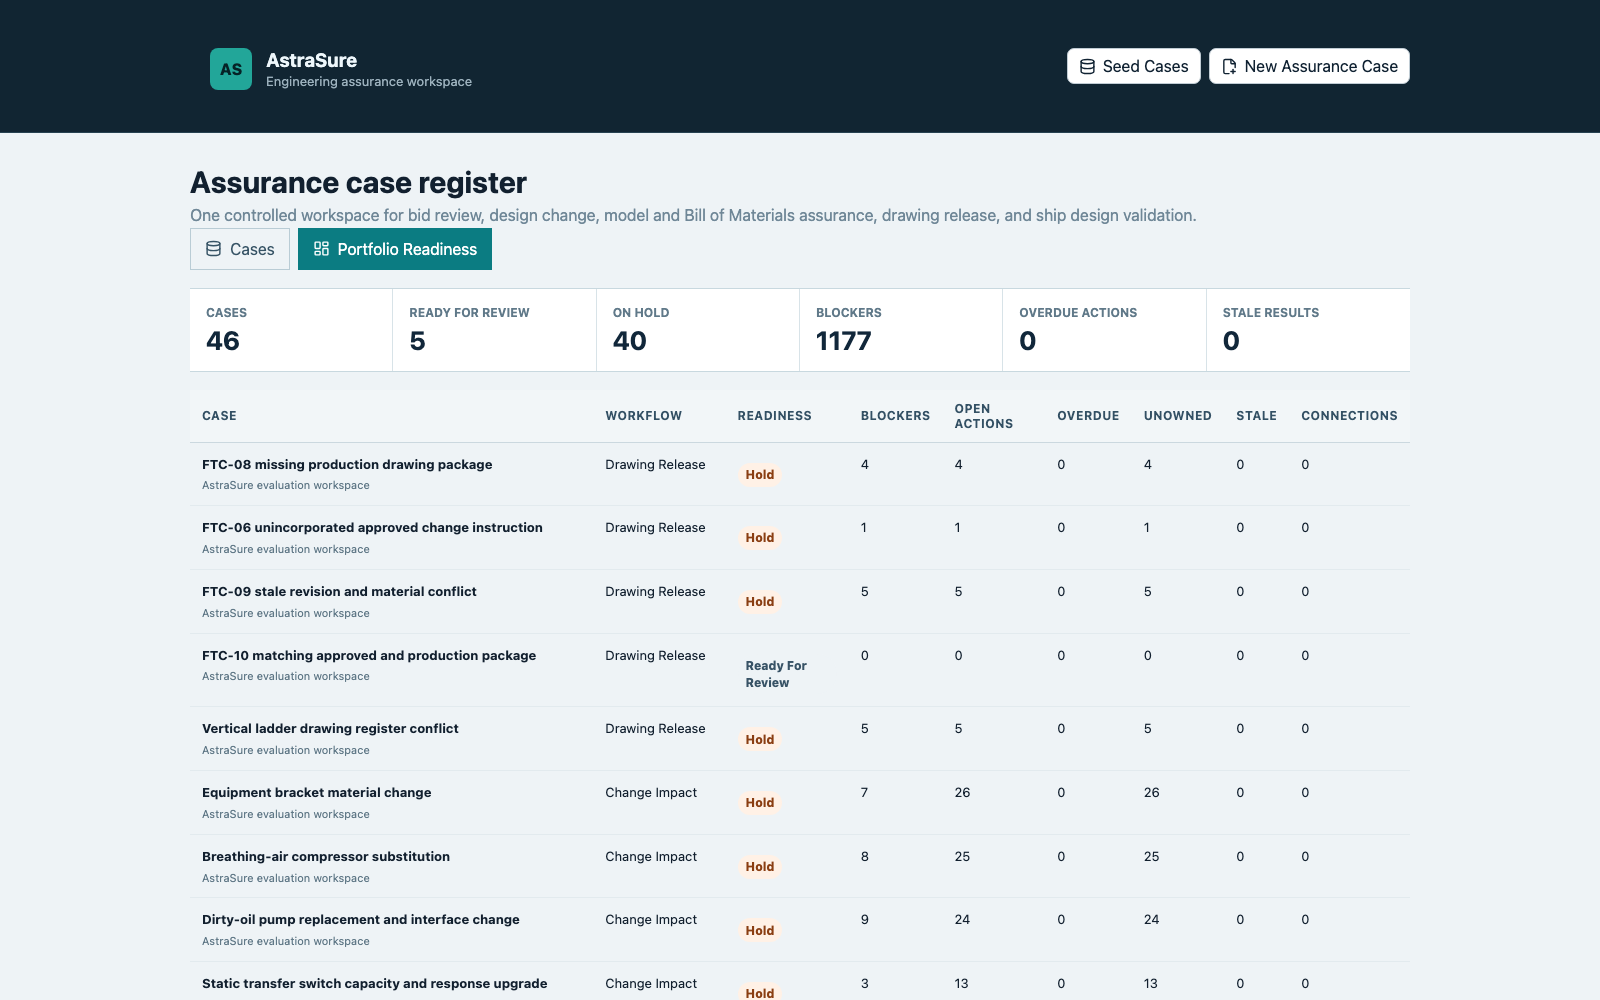Image resolution: width=1600 pixels, height=1000 pixels.
Task: Click the Hold badge for FTC-08
Action: point(760,475)
